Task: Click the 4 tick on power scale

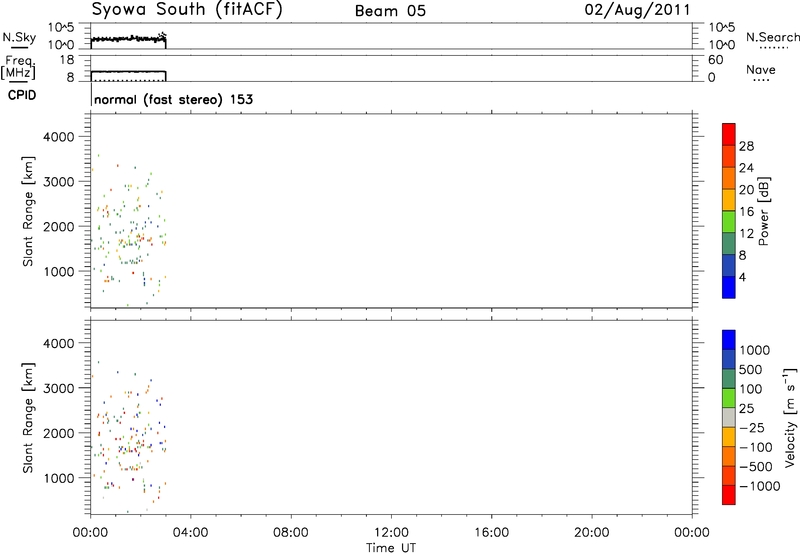Action: (742, 277)
